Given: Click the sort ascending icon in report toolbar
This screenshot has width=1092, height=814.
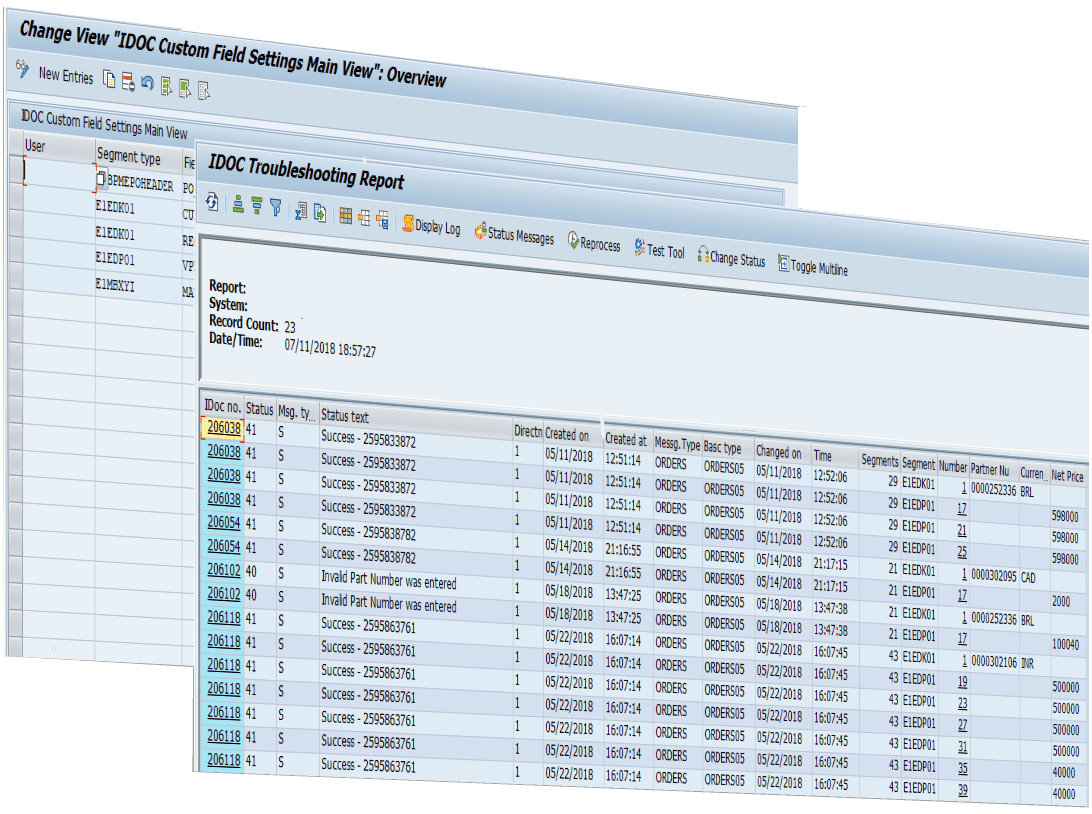Looking at the screenshot, I should pos(238,205).
